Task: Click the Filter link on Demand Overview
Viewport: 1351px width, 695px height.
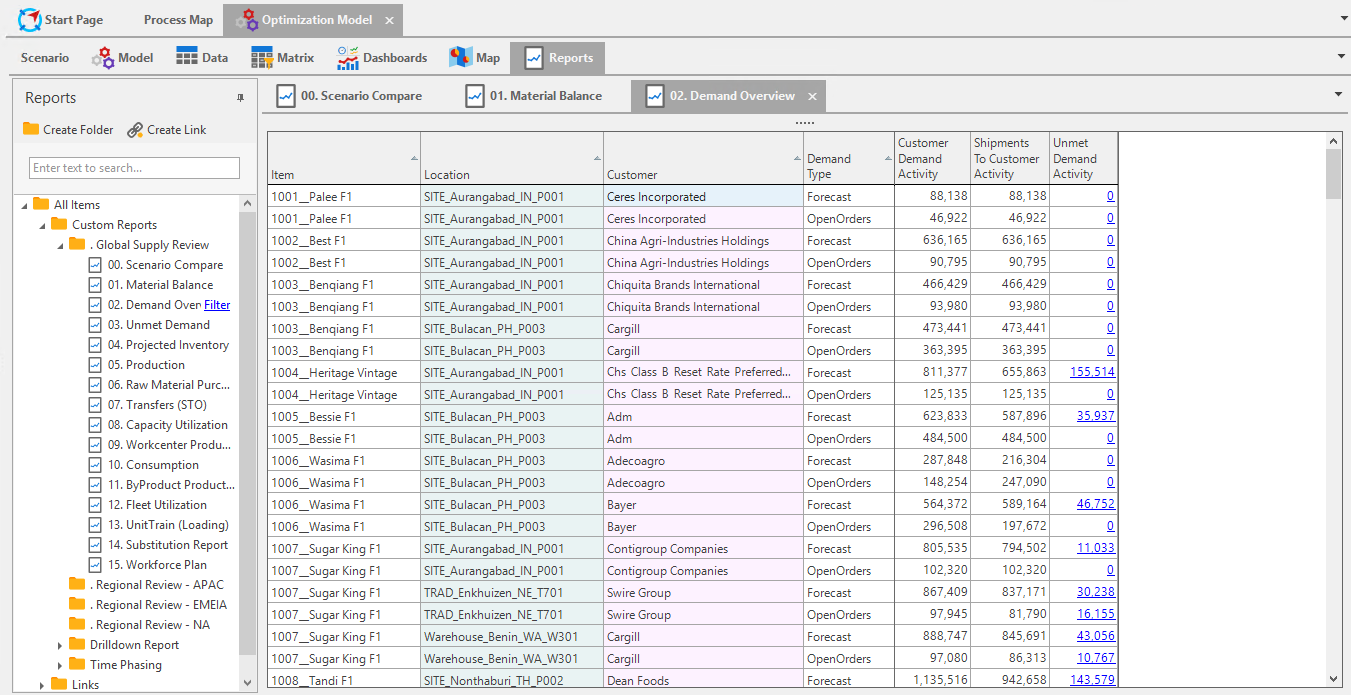Action: coord(217,305)
